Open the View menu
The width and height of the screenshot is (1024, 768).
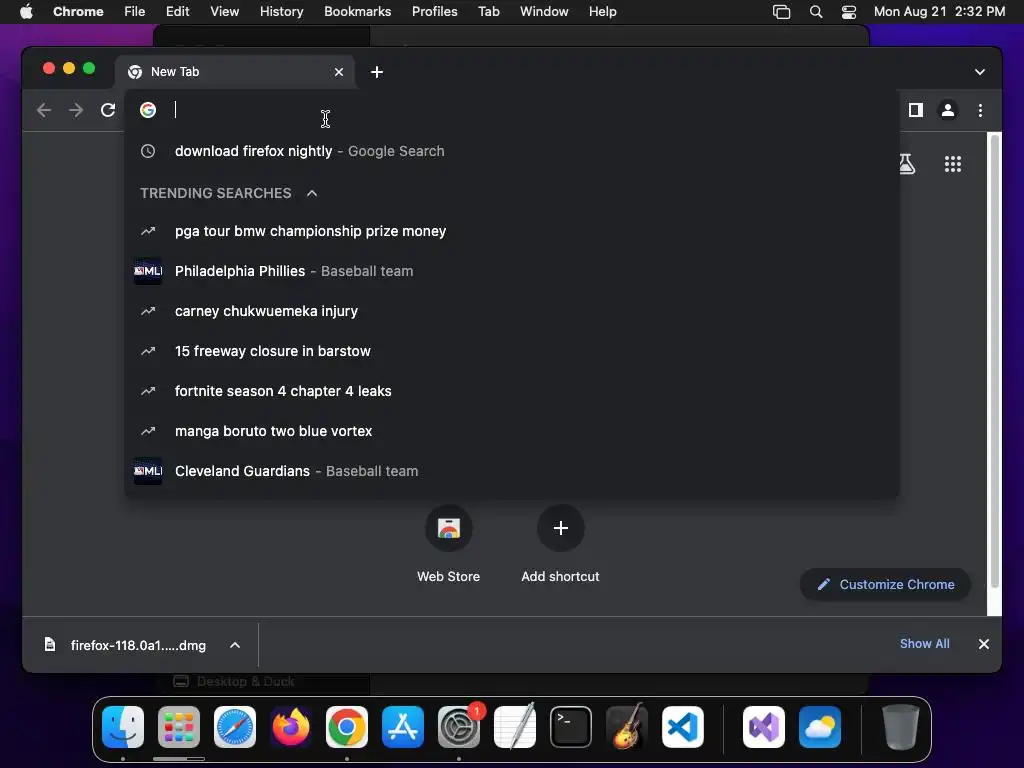click(x=224, y=11)
